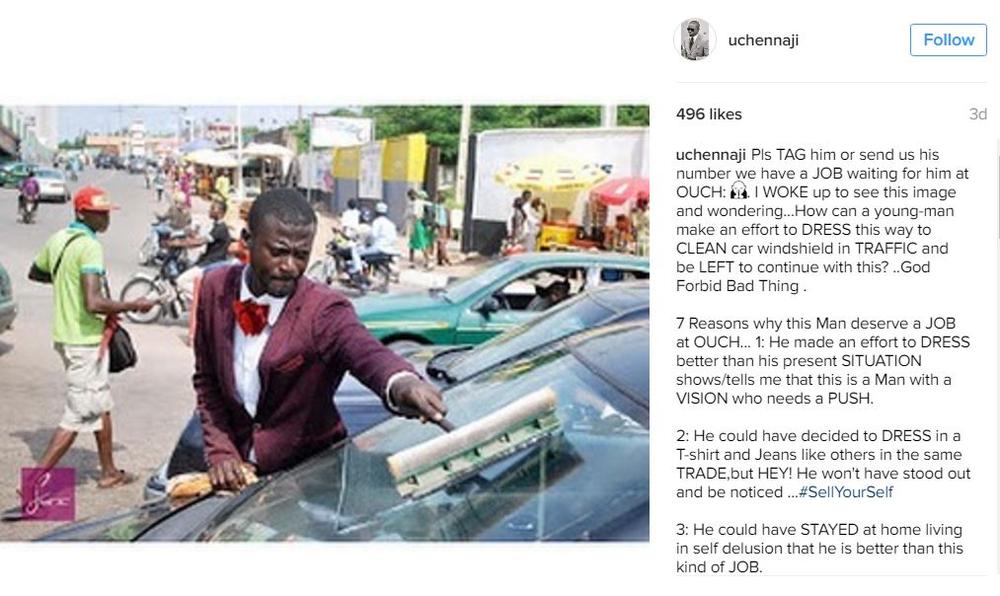Click the red bow tie in the photo
The height and width of the screenshot is (596, 1000).
(x=251, y=316)
